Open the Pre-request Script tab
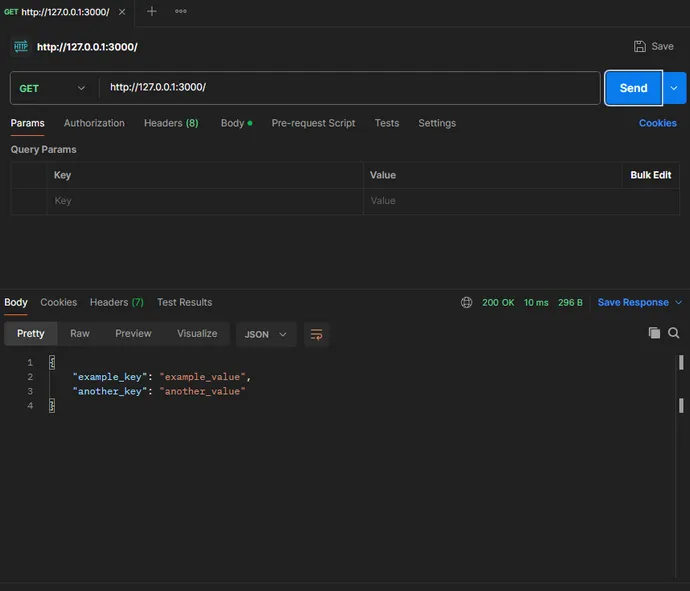 (313, 123)
